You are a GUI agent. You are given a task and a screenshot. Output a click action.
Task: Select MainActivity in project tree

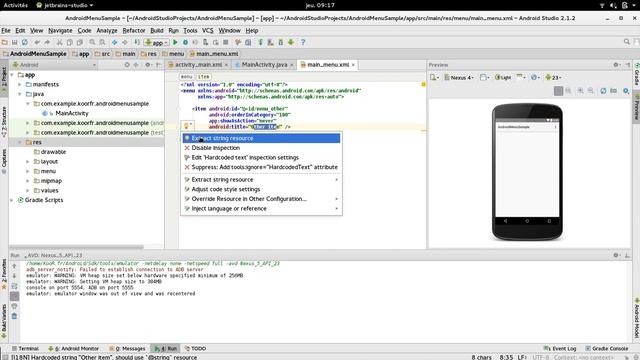click(71, 113)
